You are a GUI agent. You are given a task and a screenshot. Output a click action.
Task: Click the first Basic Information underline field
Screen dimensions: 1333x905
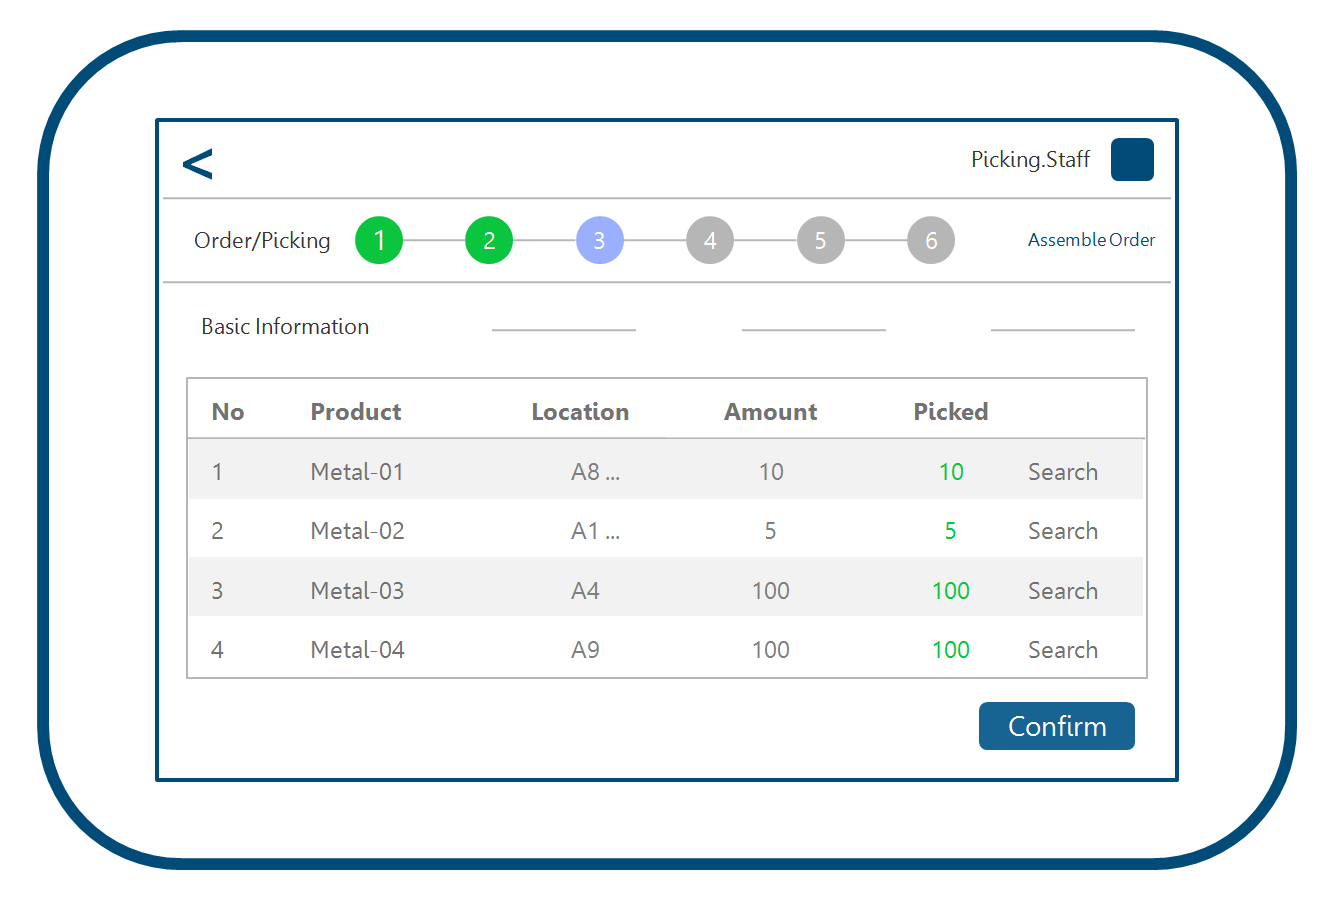tap(563, 330)
